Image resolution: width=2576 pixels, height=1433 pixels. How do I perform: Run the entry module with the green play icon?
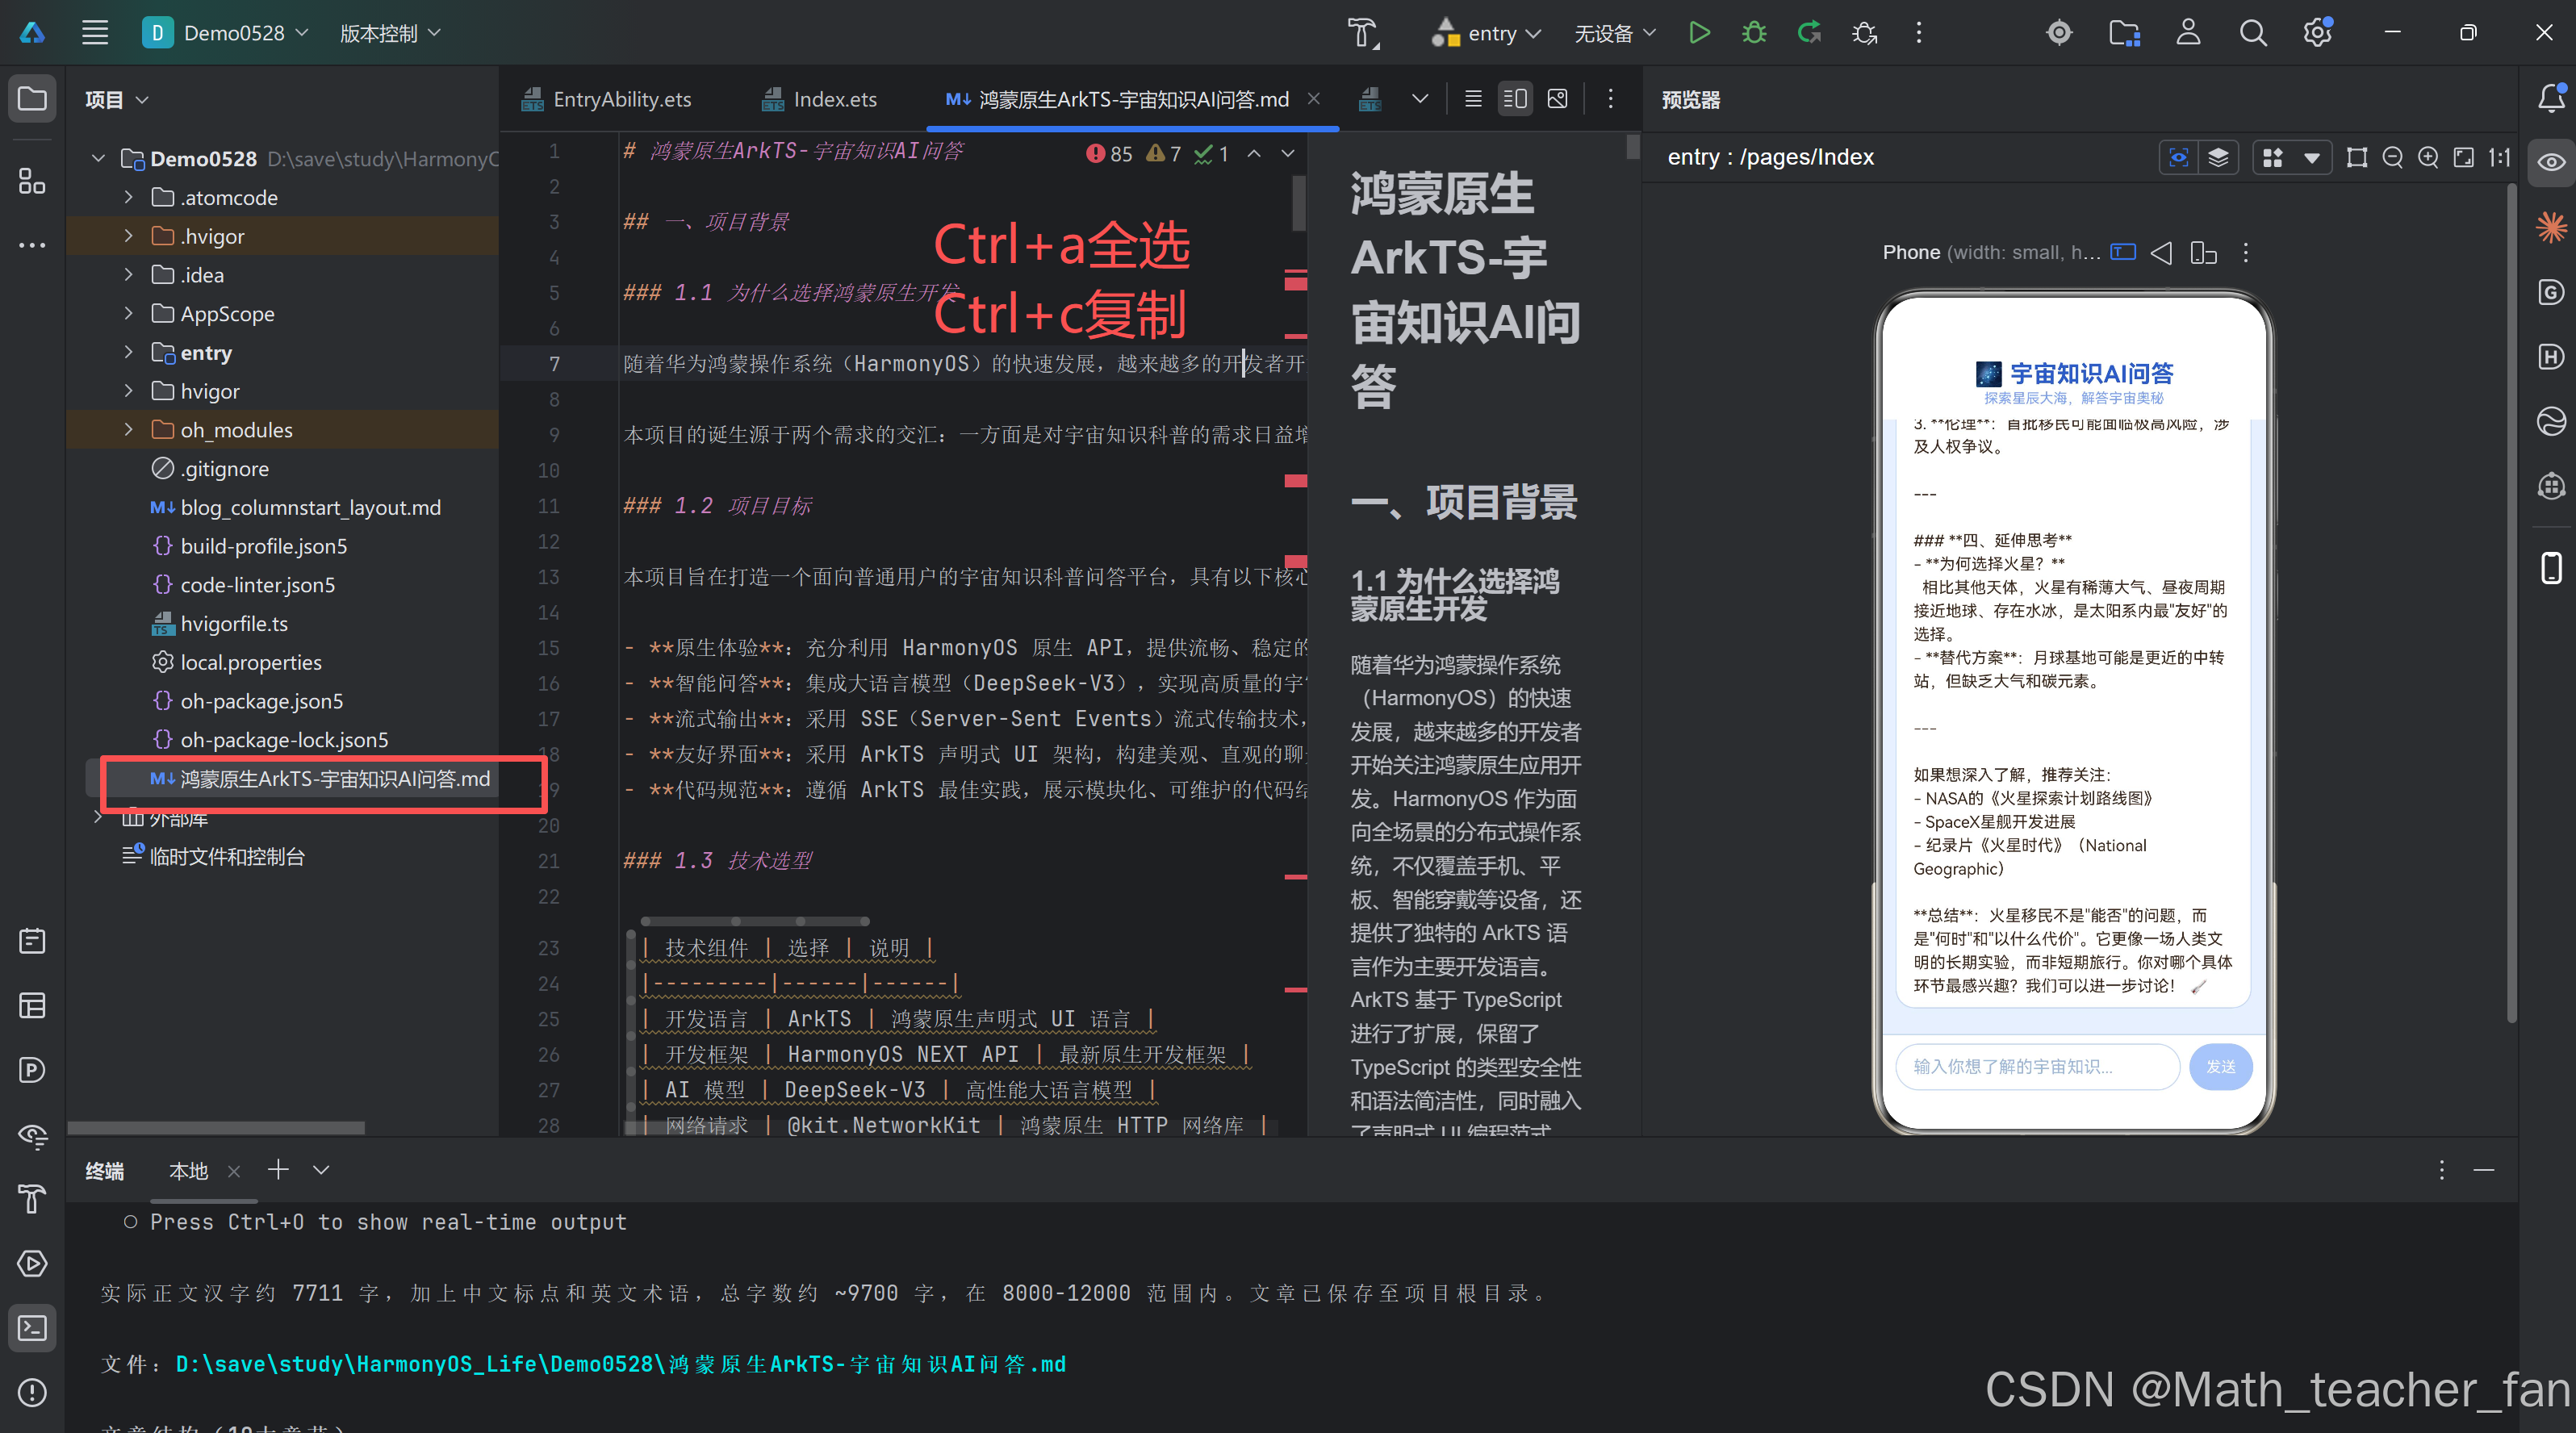pyautogui.click(x=1699, y=33)
